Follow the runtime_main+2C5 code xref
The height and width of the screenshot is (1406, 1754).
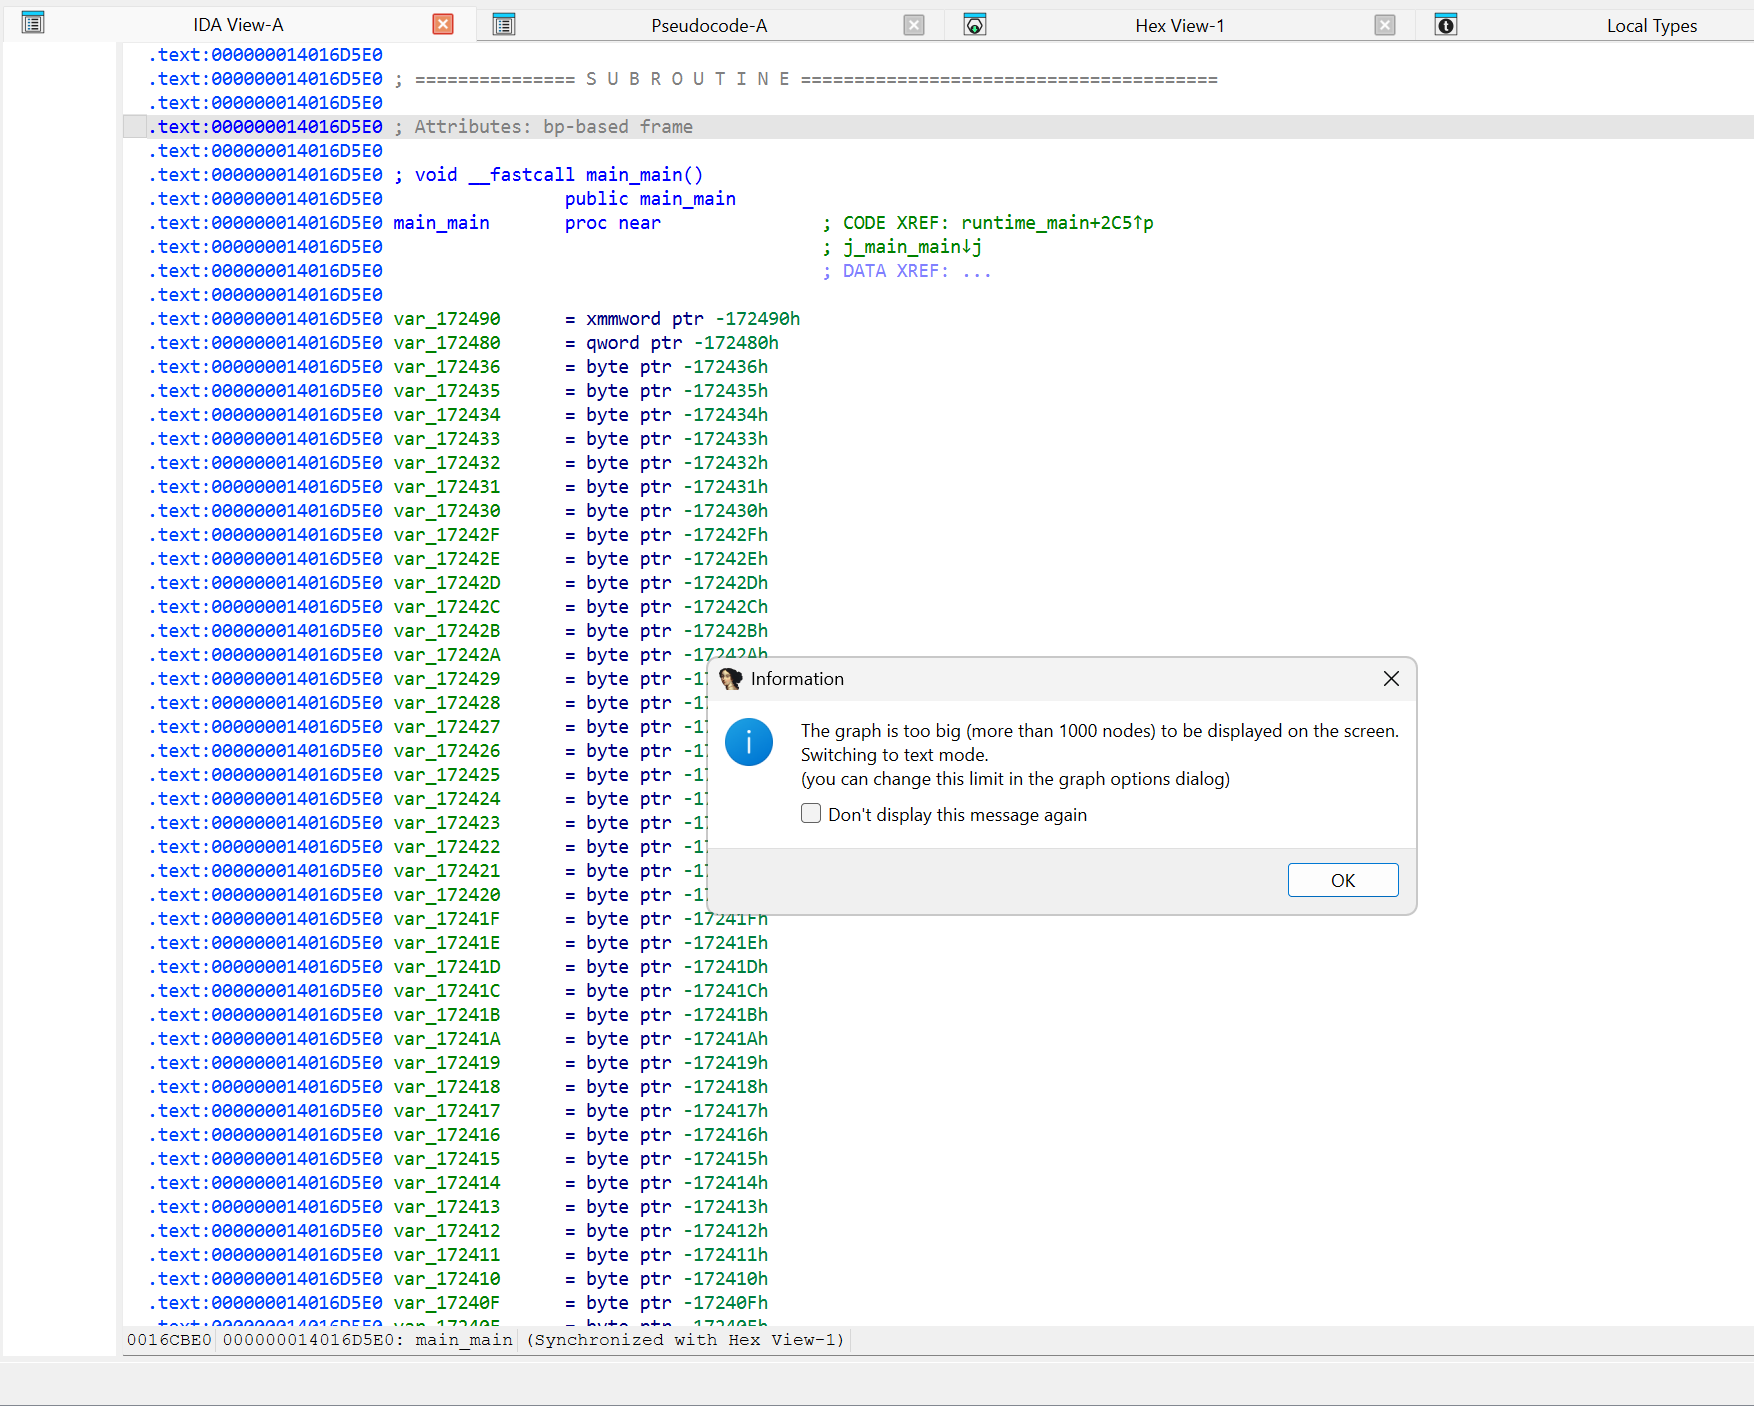[x=1057, y=223]
